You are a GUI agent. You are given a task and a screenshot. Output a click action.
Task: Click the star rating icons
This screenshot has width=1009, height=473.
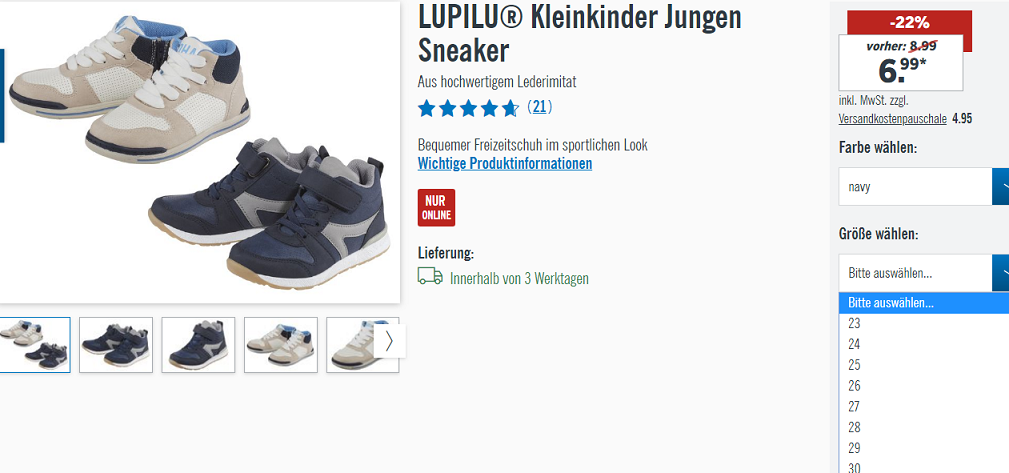468,108
